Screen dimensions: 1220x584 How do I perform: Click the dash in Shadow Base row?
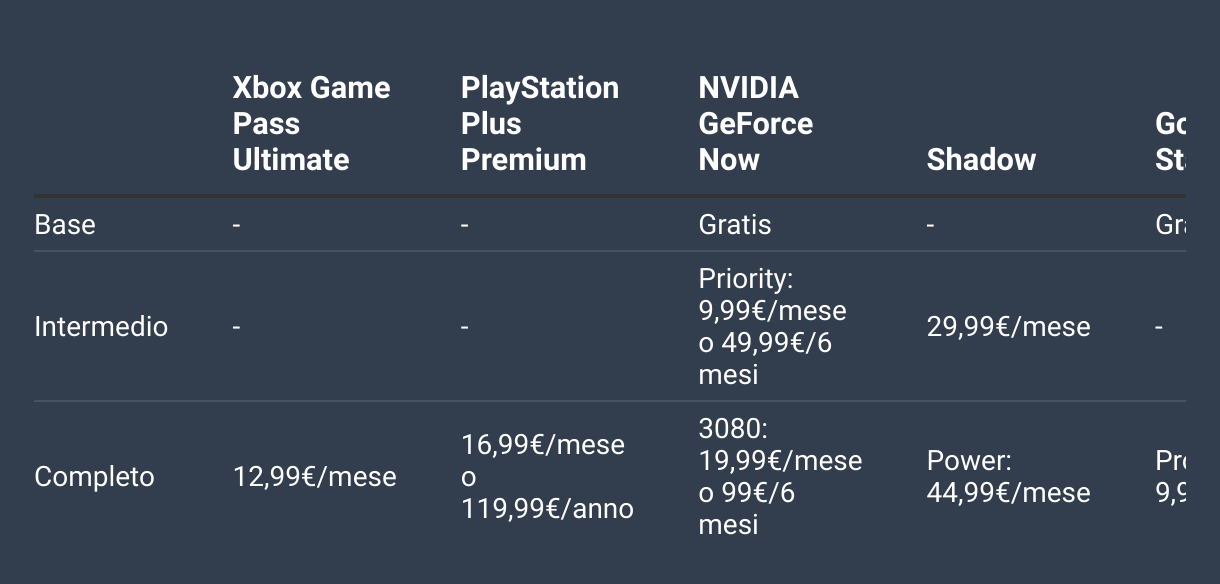[931, 225]
